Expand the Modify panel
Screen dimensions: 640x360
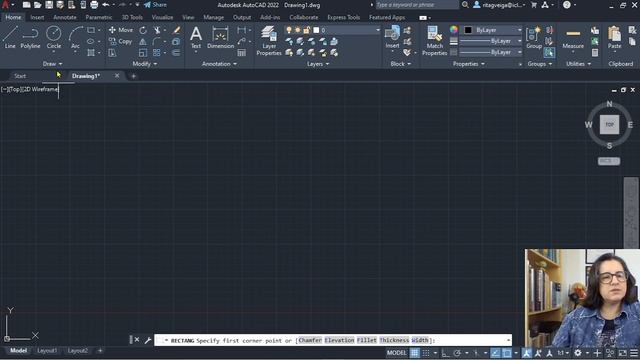pos(144,64)
